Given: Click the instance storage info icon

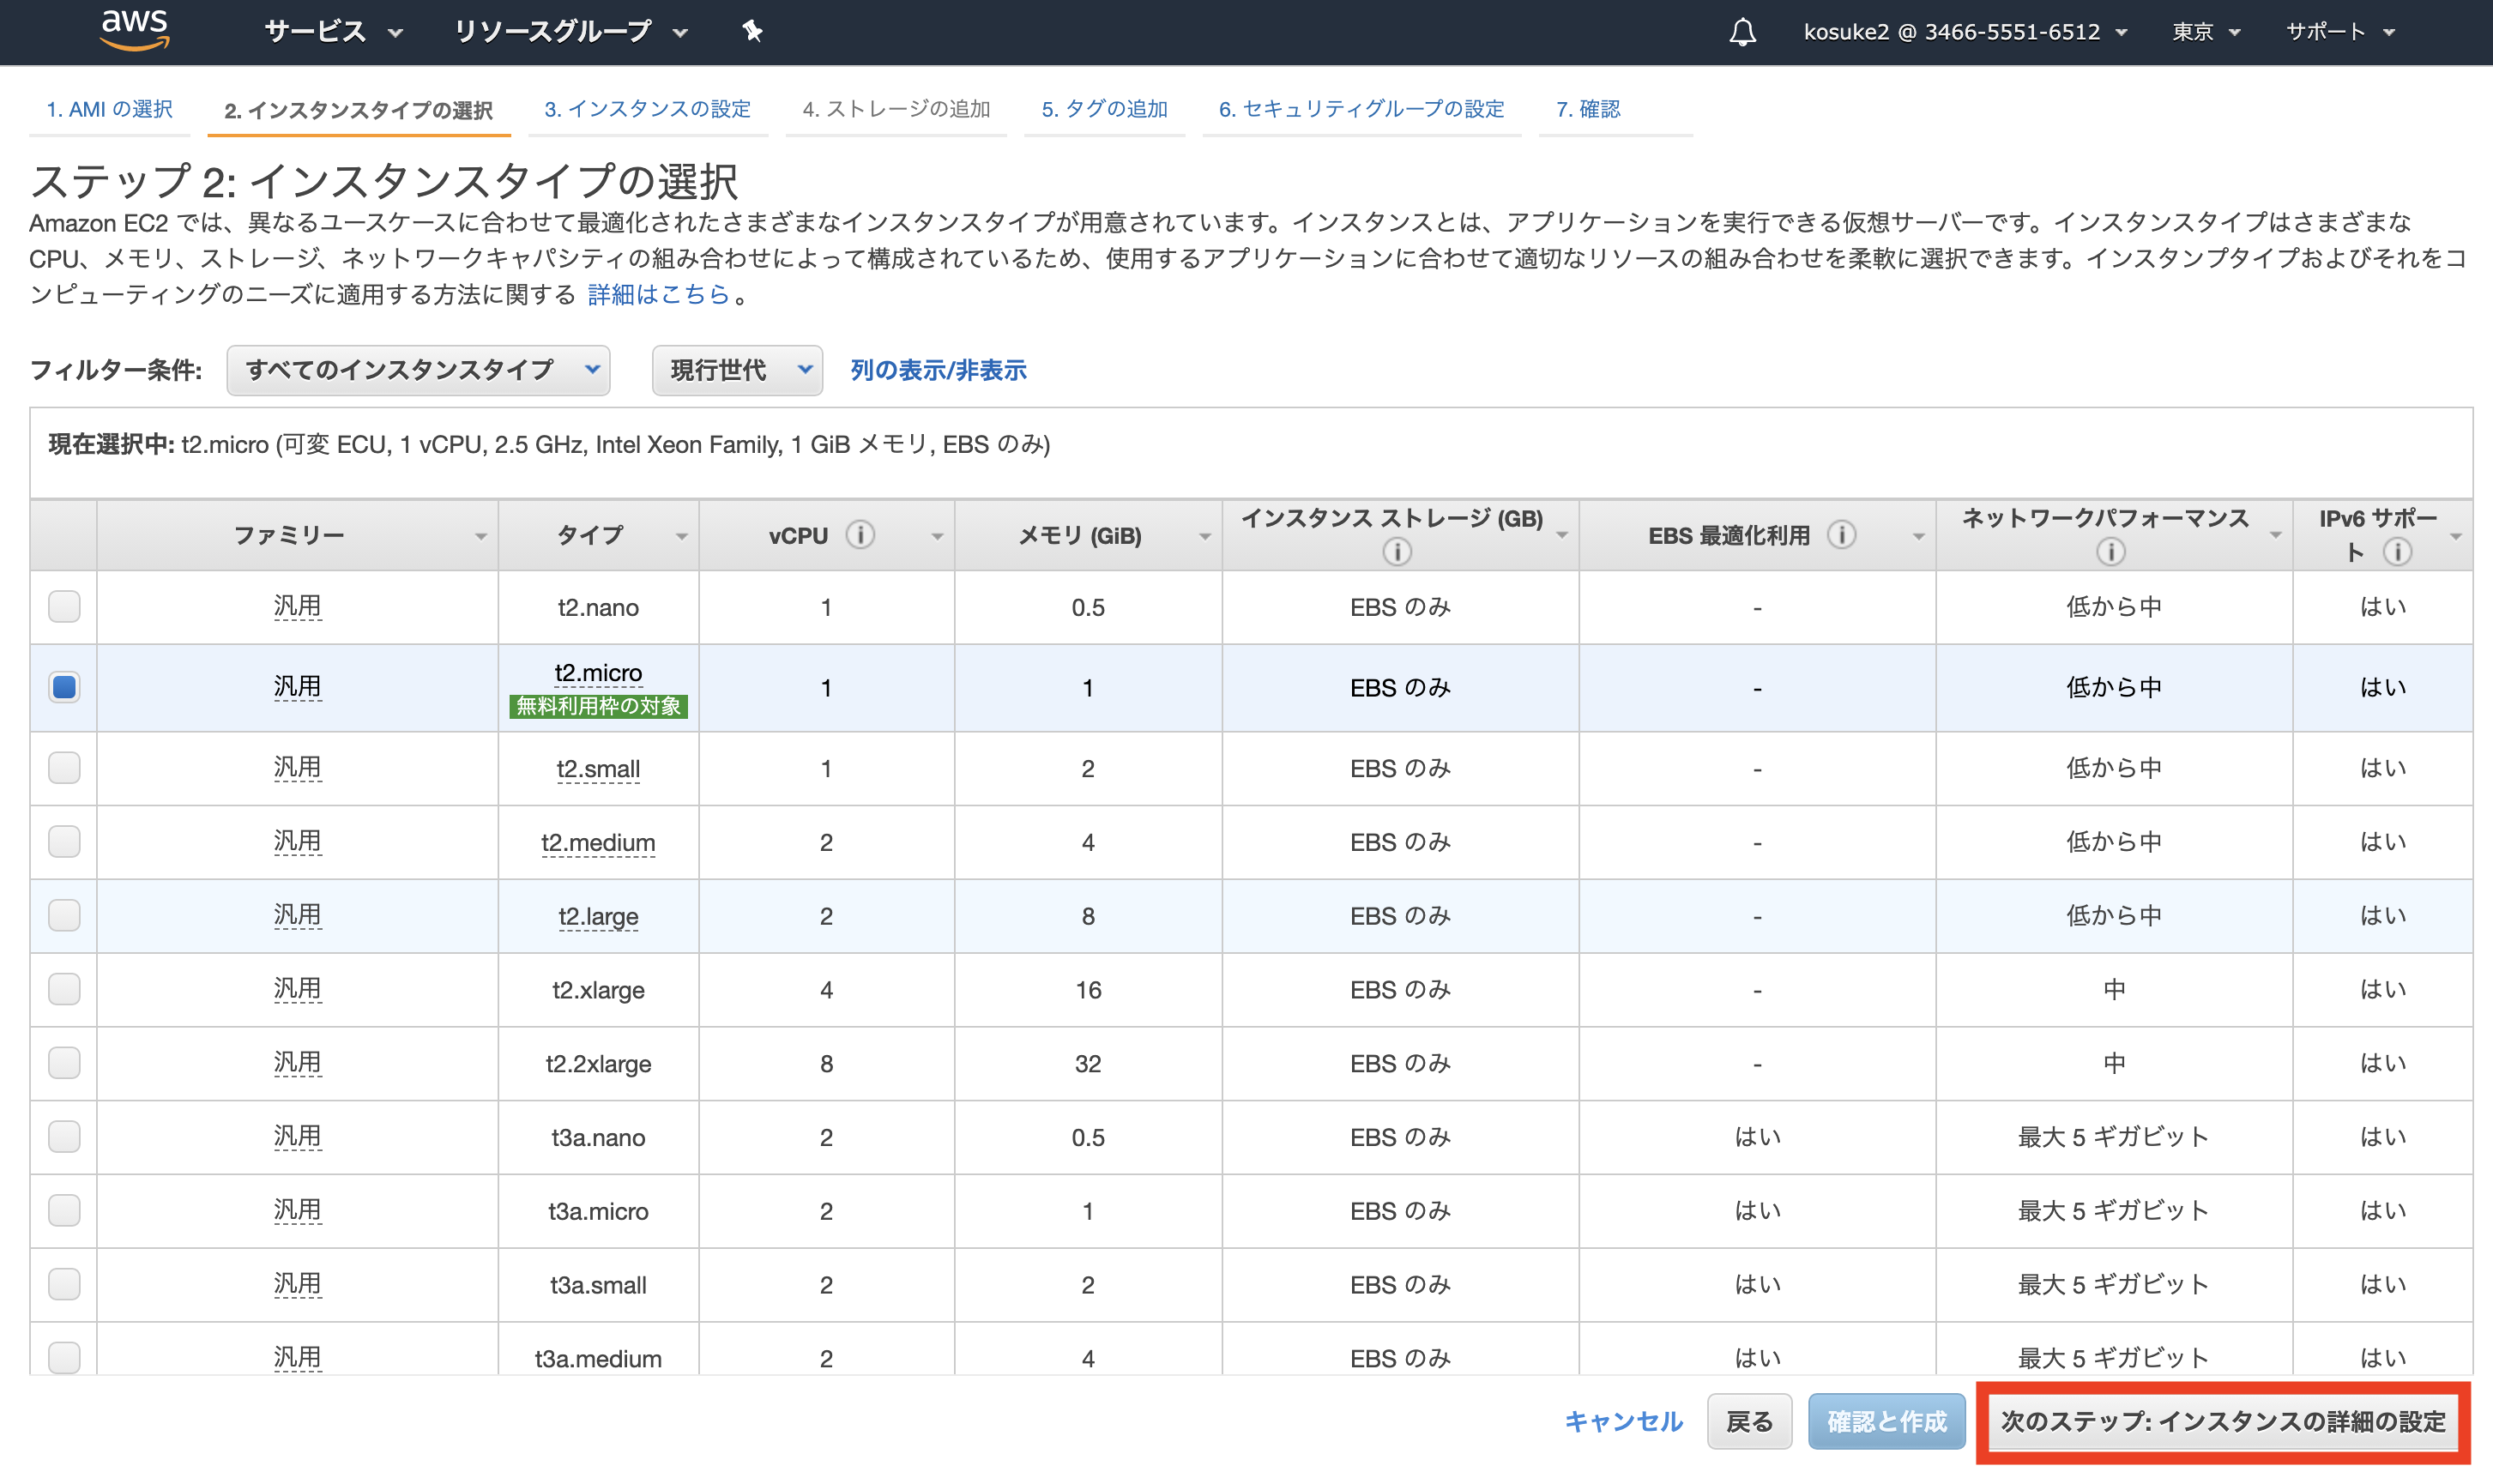Looking at the screenshot, I should click(x=1397, y=551).
